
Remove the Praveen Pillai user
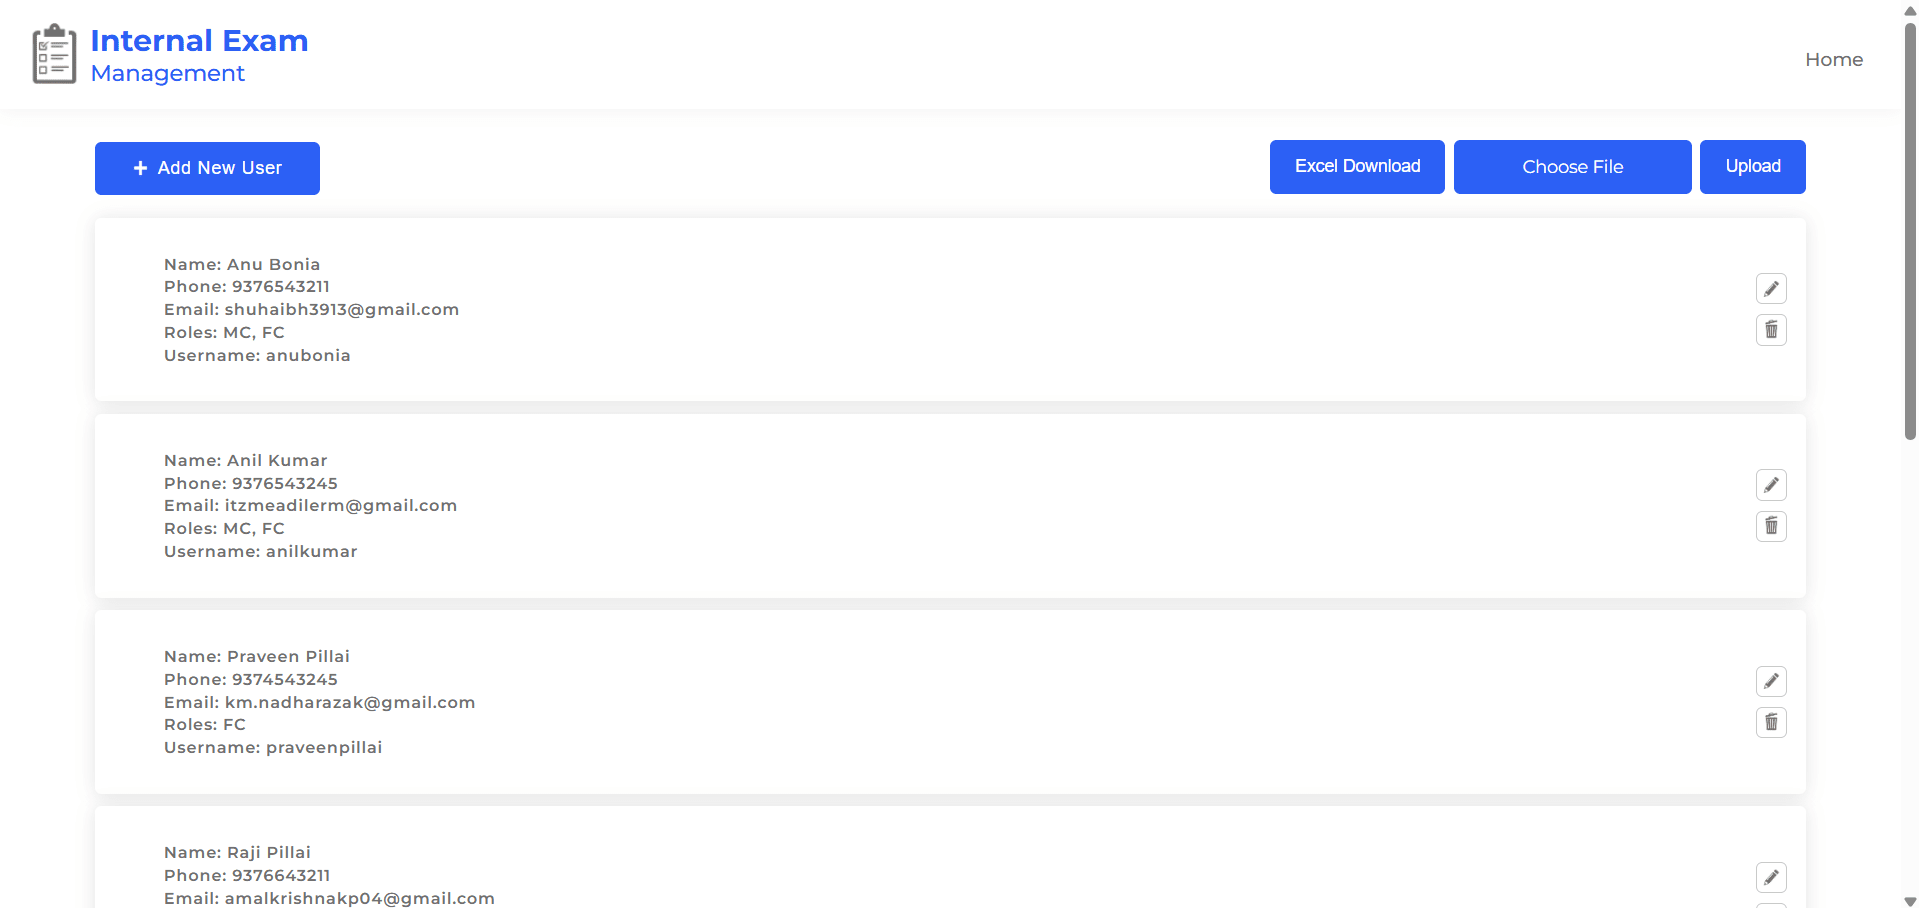[x=1771, y=722]
